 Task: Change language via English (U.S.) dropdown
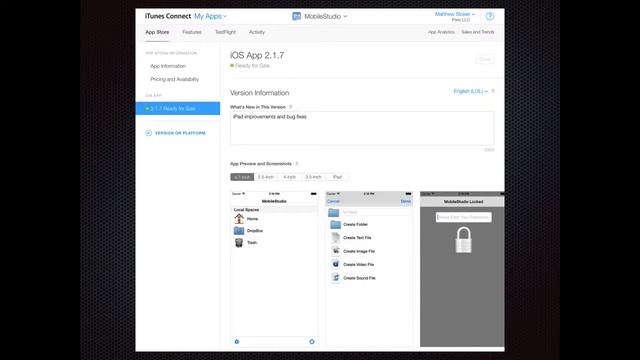471,91
